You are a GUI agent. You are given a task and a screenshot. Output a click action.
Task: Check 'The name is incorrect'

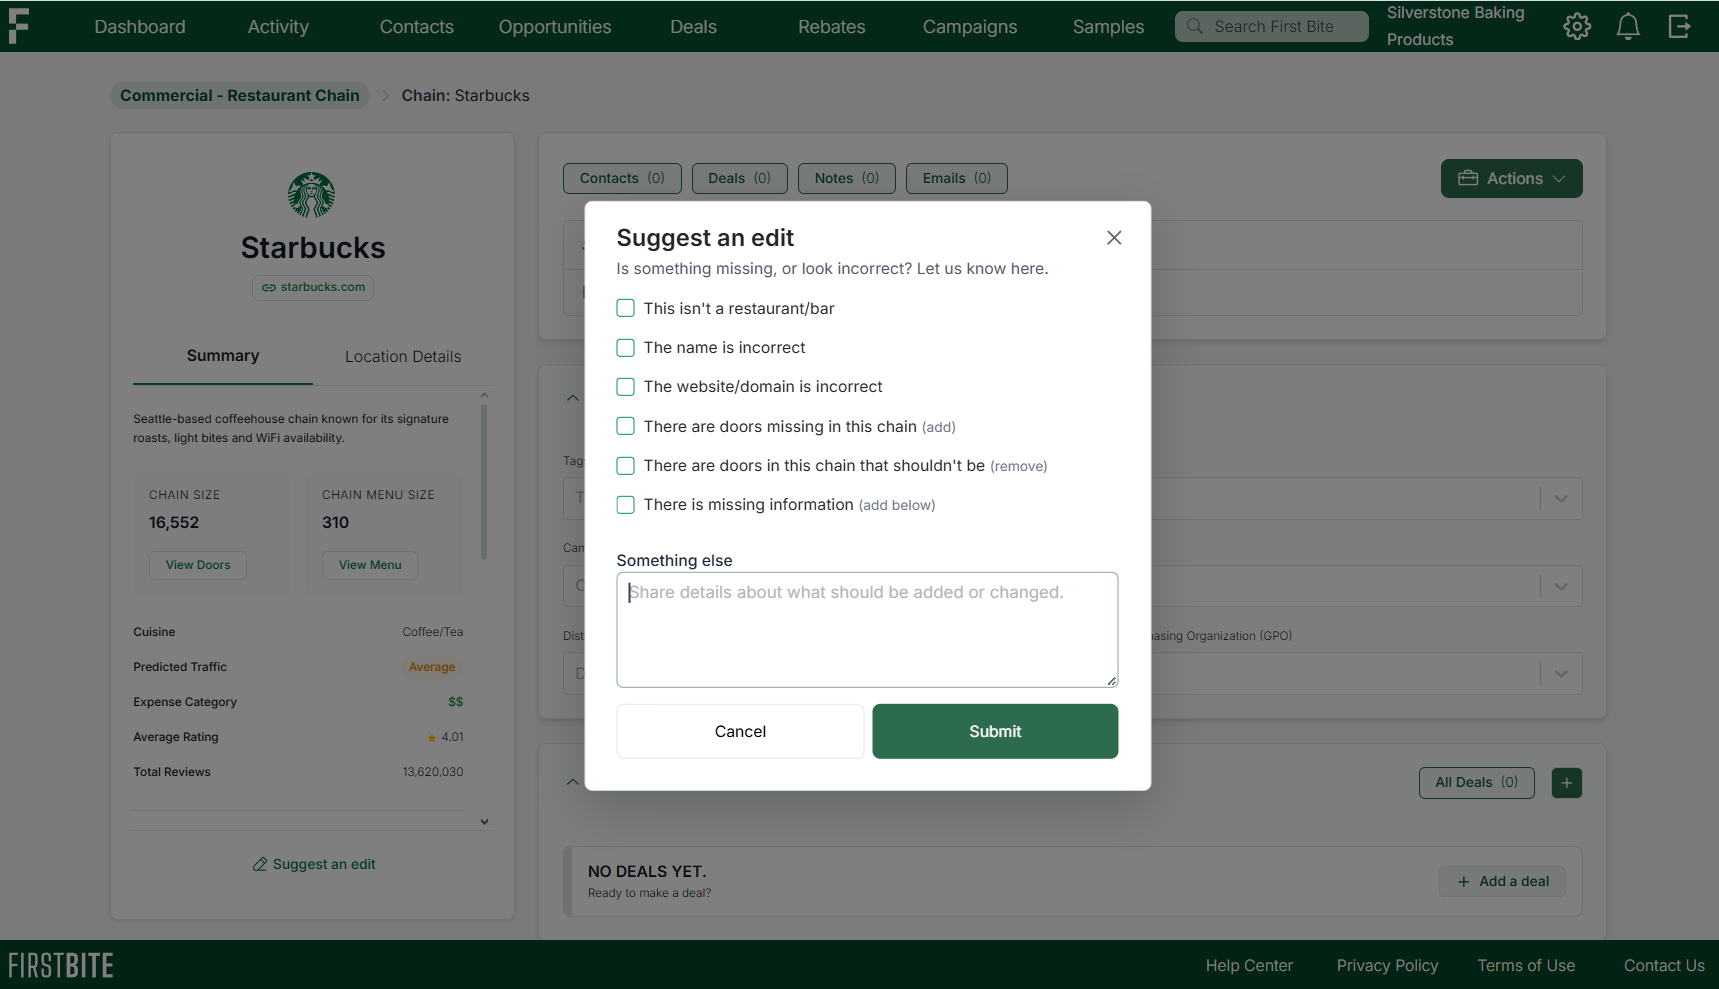626,348
